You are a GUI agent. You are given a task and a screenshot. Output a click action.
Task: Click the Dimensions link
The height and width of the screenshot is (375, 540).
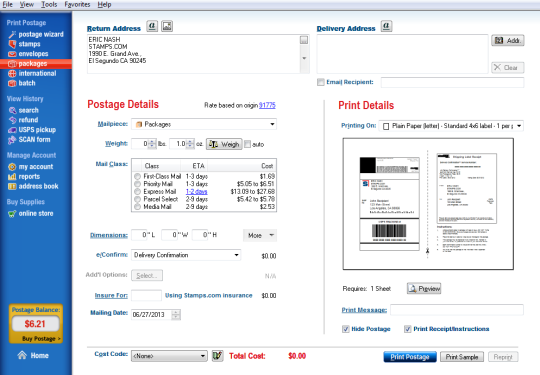point(109,236)
